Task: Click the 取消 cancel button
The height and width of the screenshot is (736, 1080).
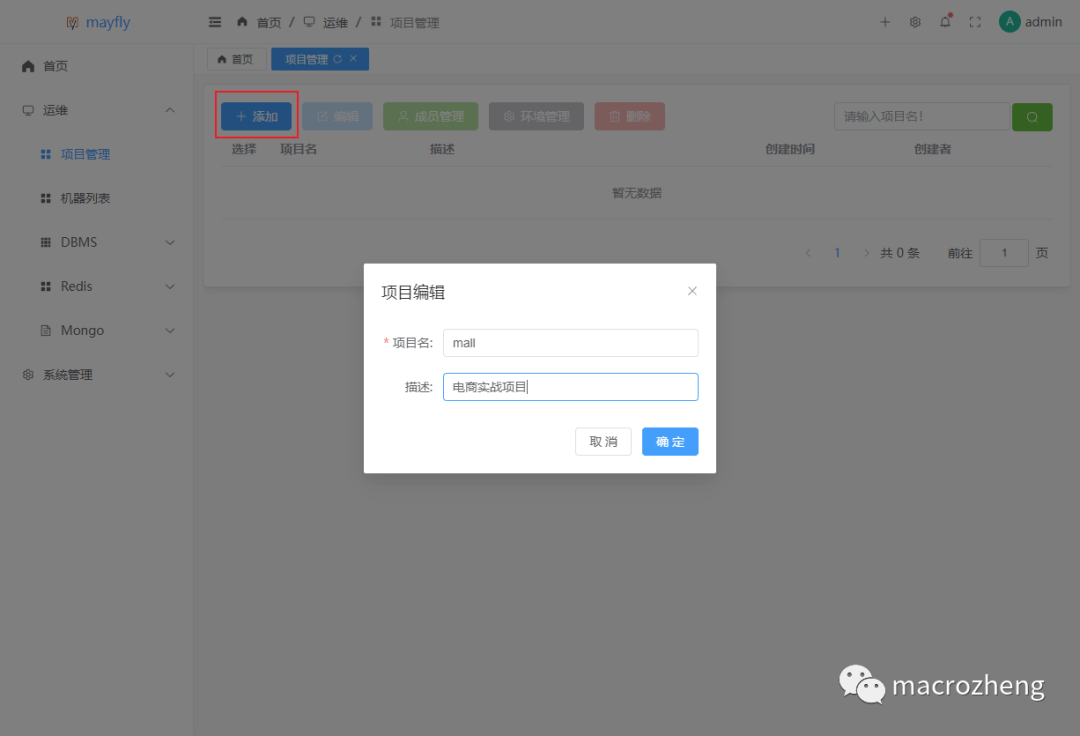Action: click(x=603, y=442)
